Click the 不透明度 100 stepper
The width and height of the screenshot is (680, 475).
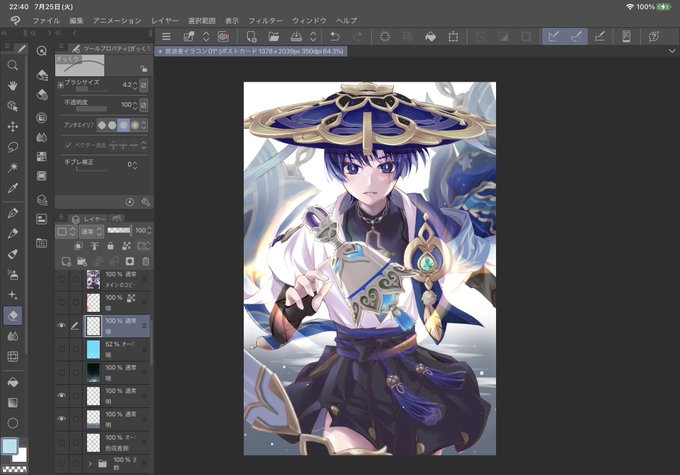[x=135, y=105]
